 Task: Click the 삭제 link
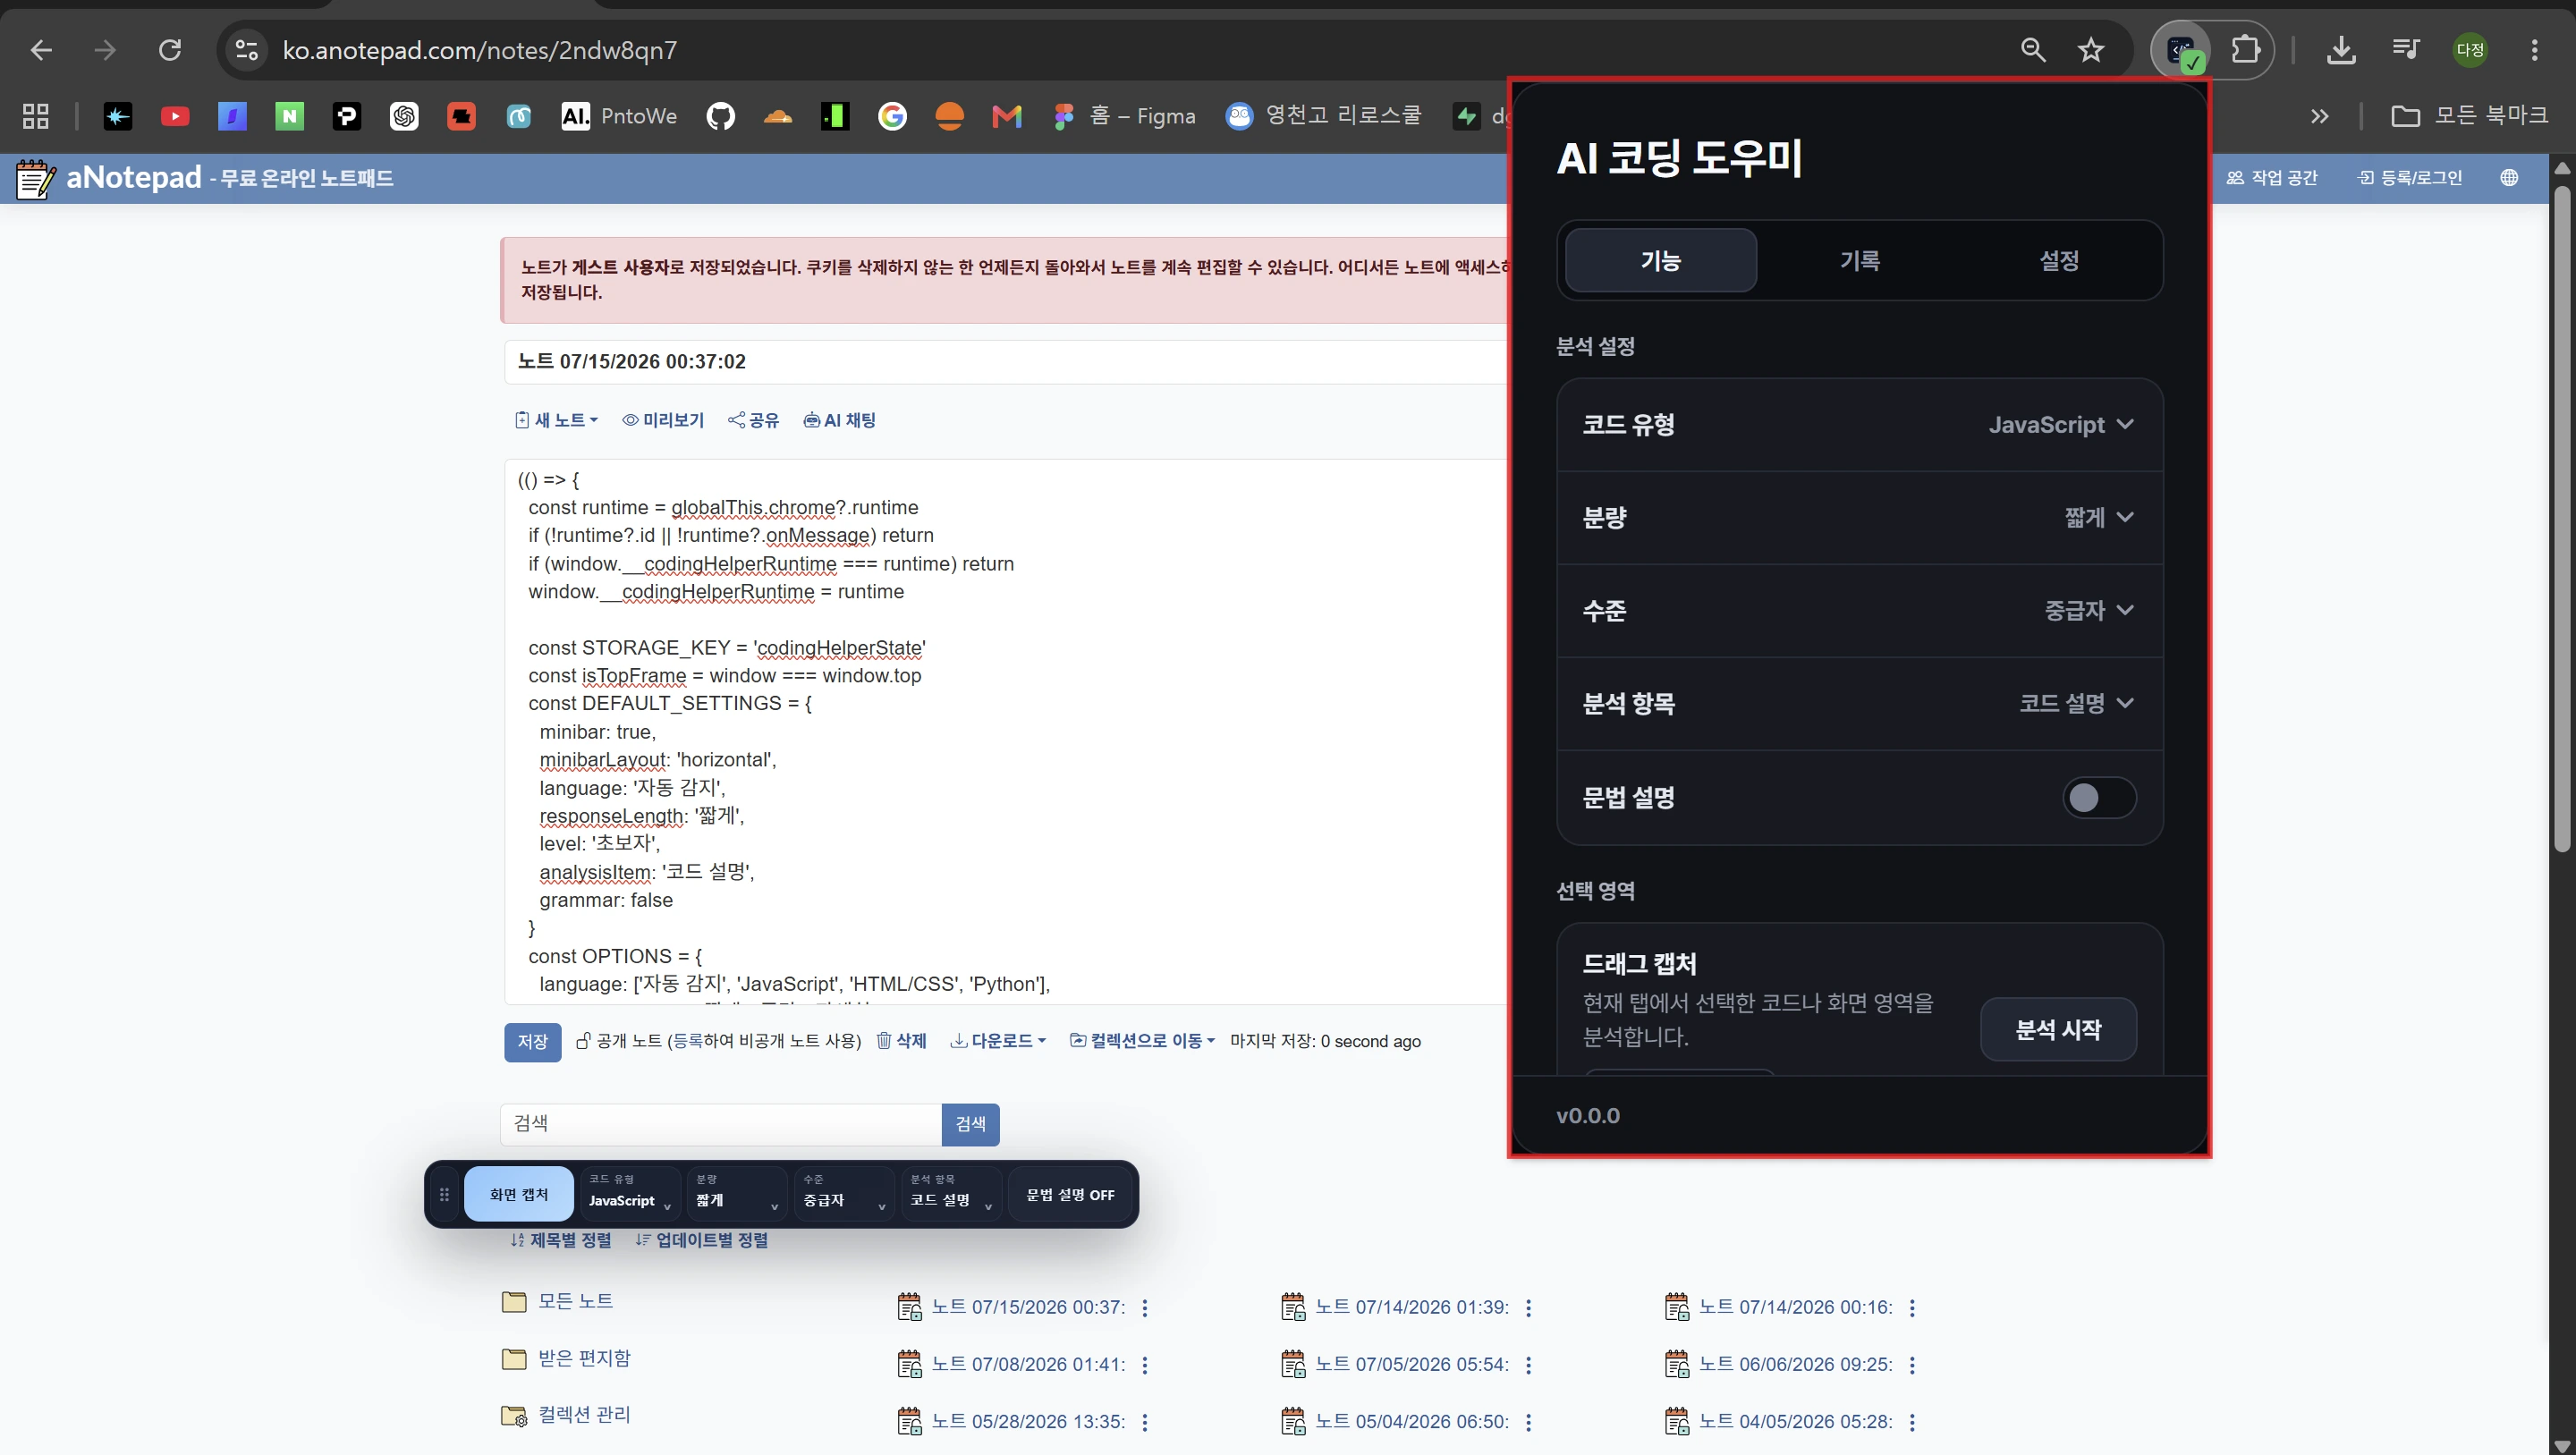901,1041
